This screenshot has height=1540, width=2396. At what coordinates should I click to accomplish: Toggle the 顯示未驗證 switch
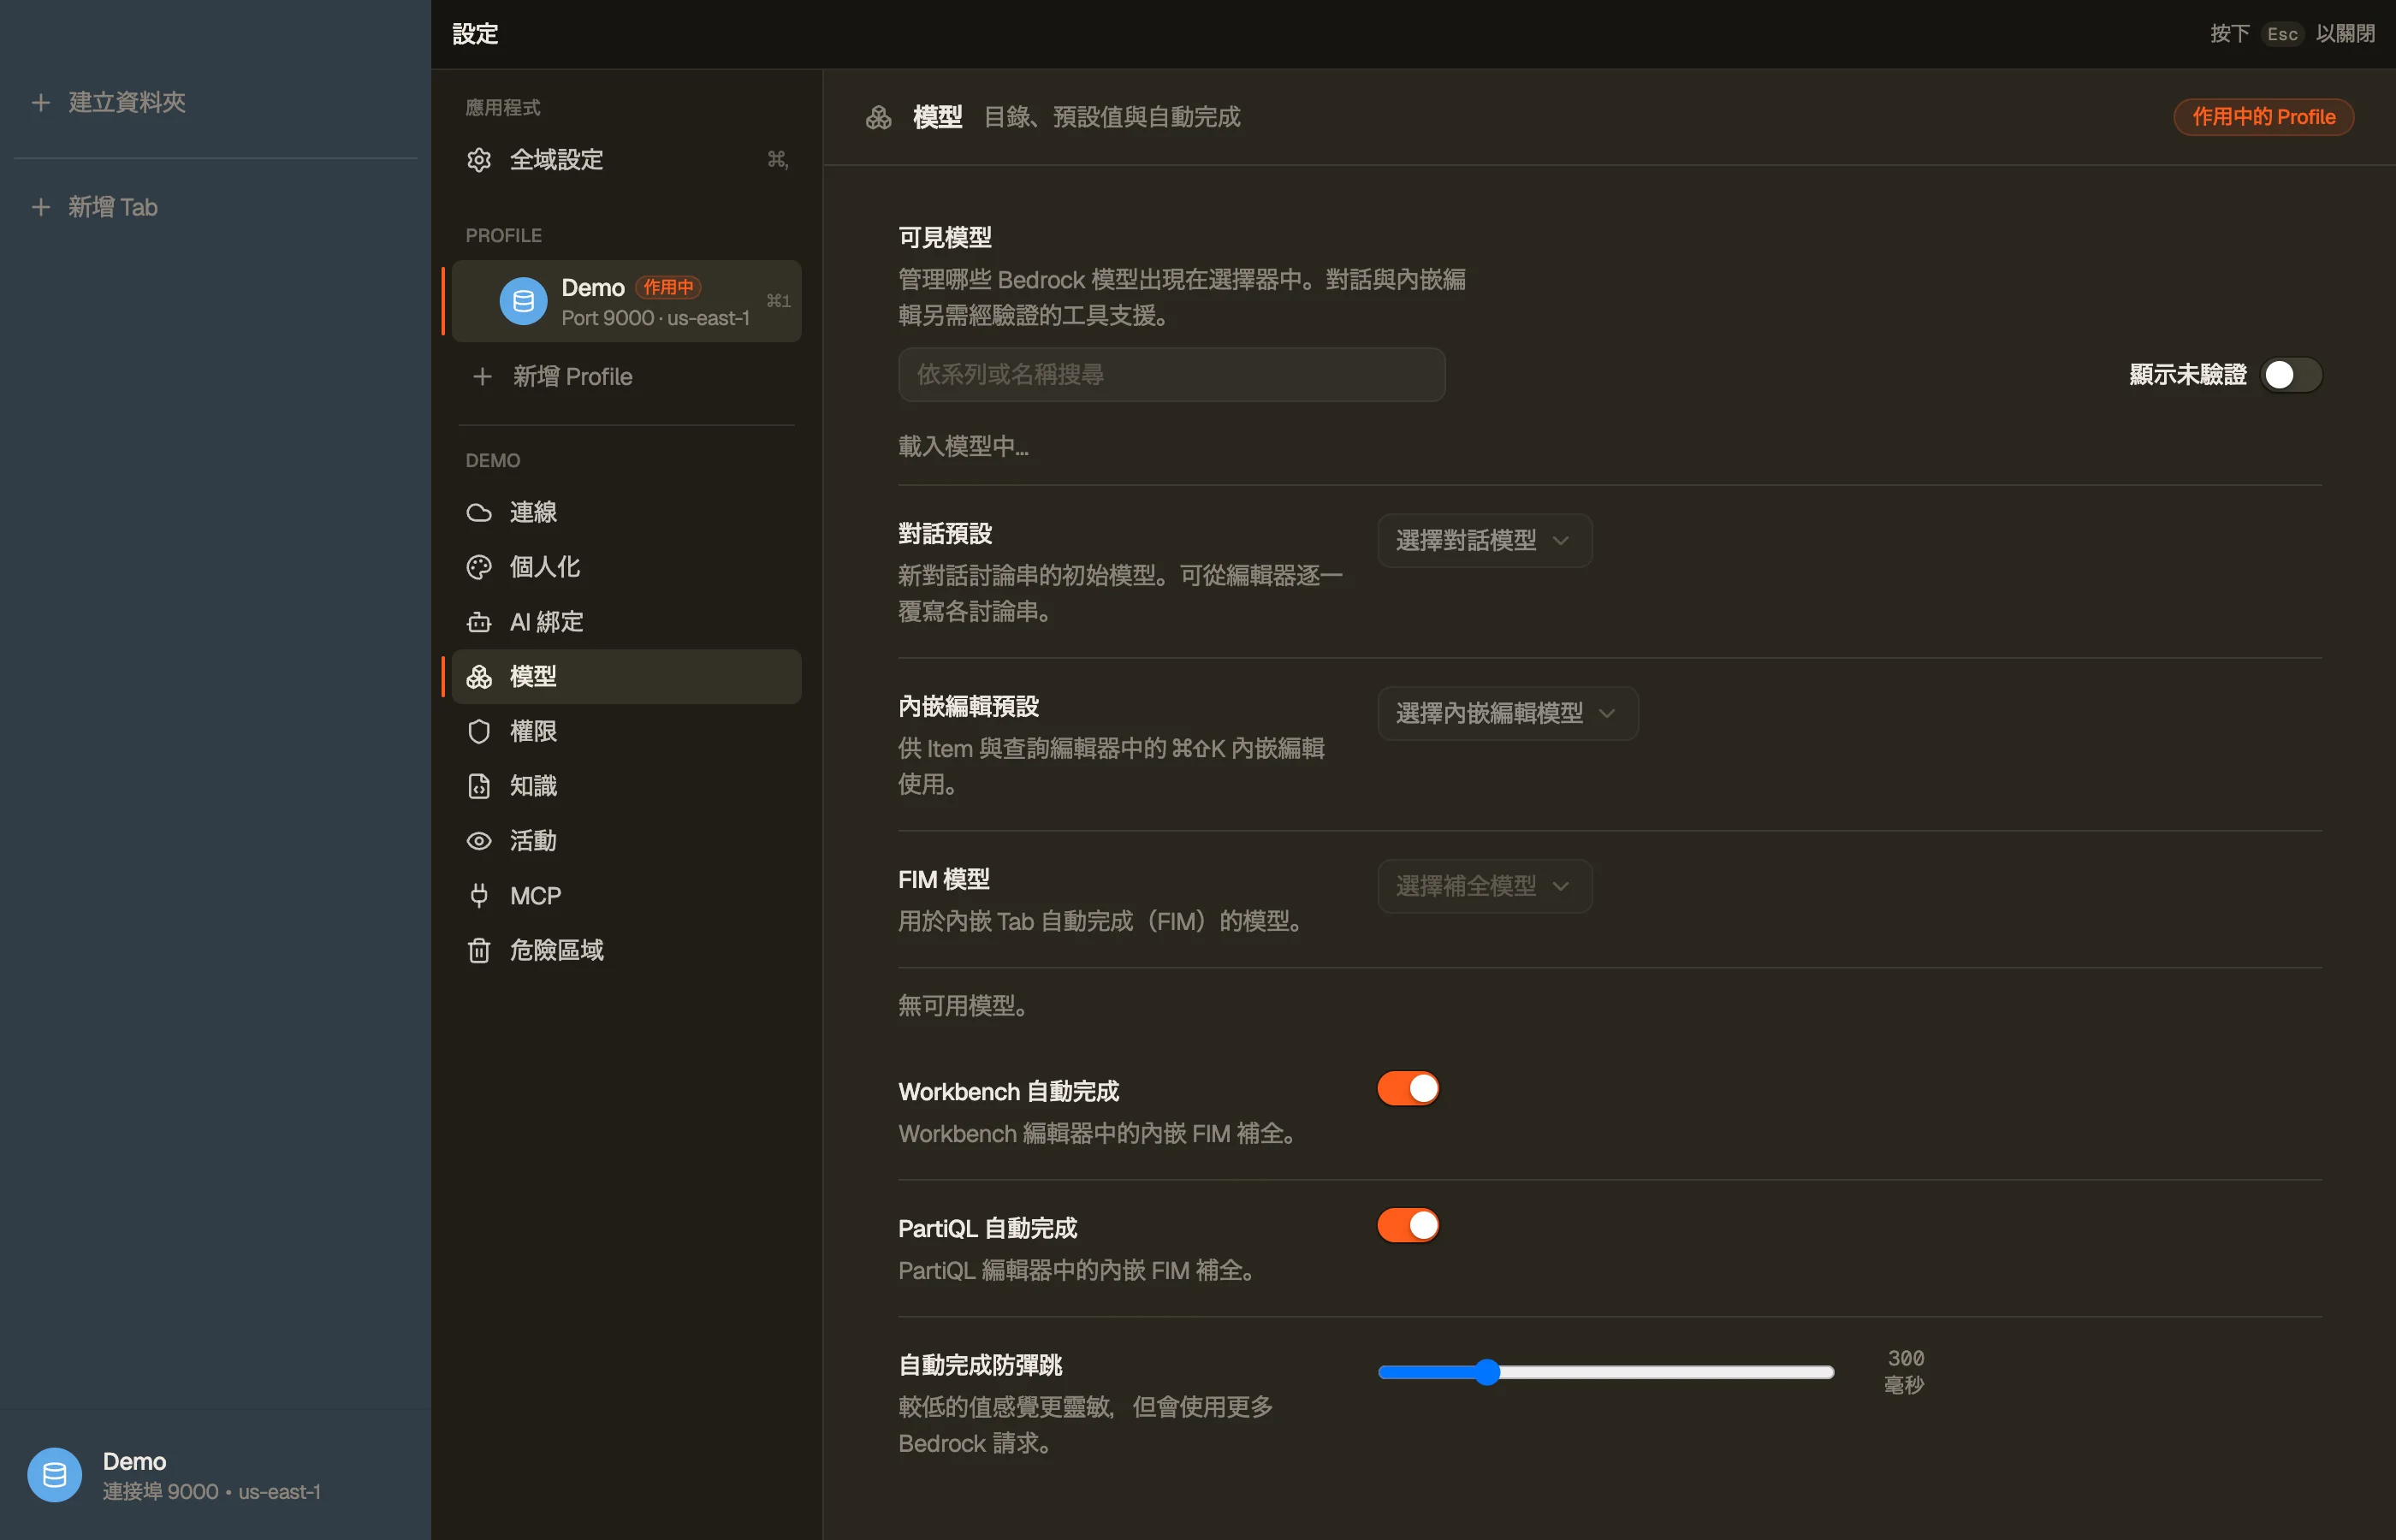(x=2291, y=375)
